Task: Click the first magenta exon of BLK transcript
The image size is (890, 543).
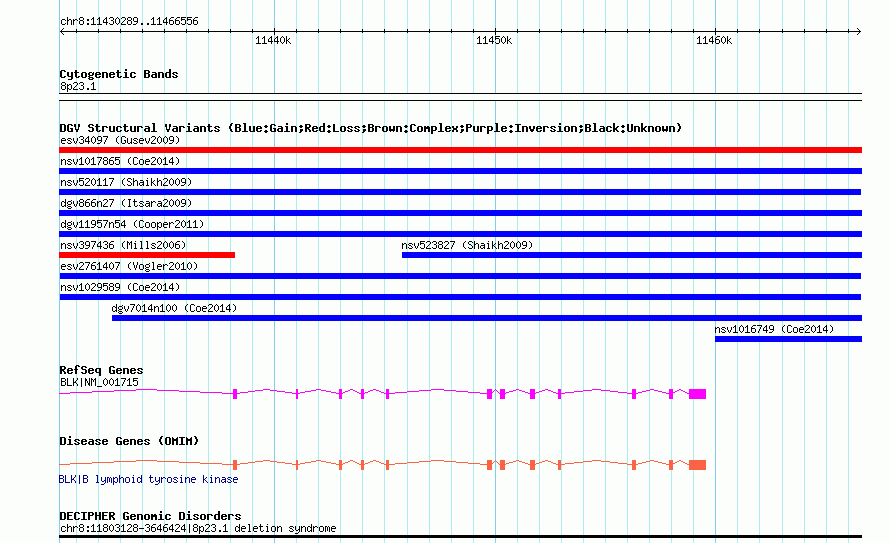Action: [235, 394]
